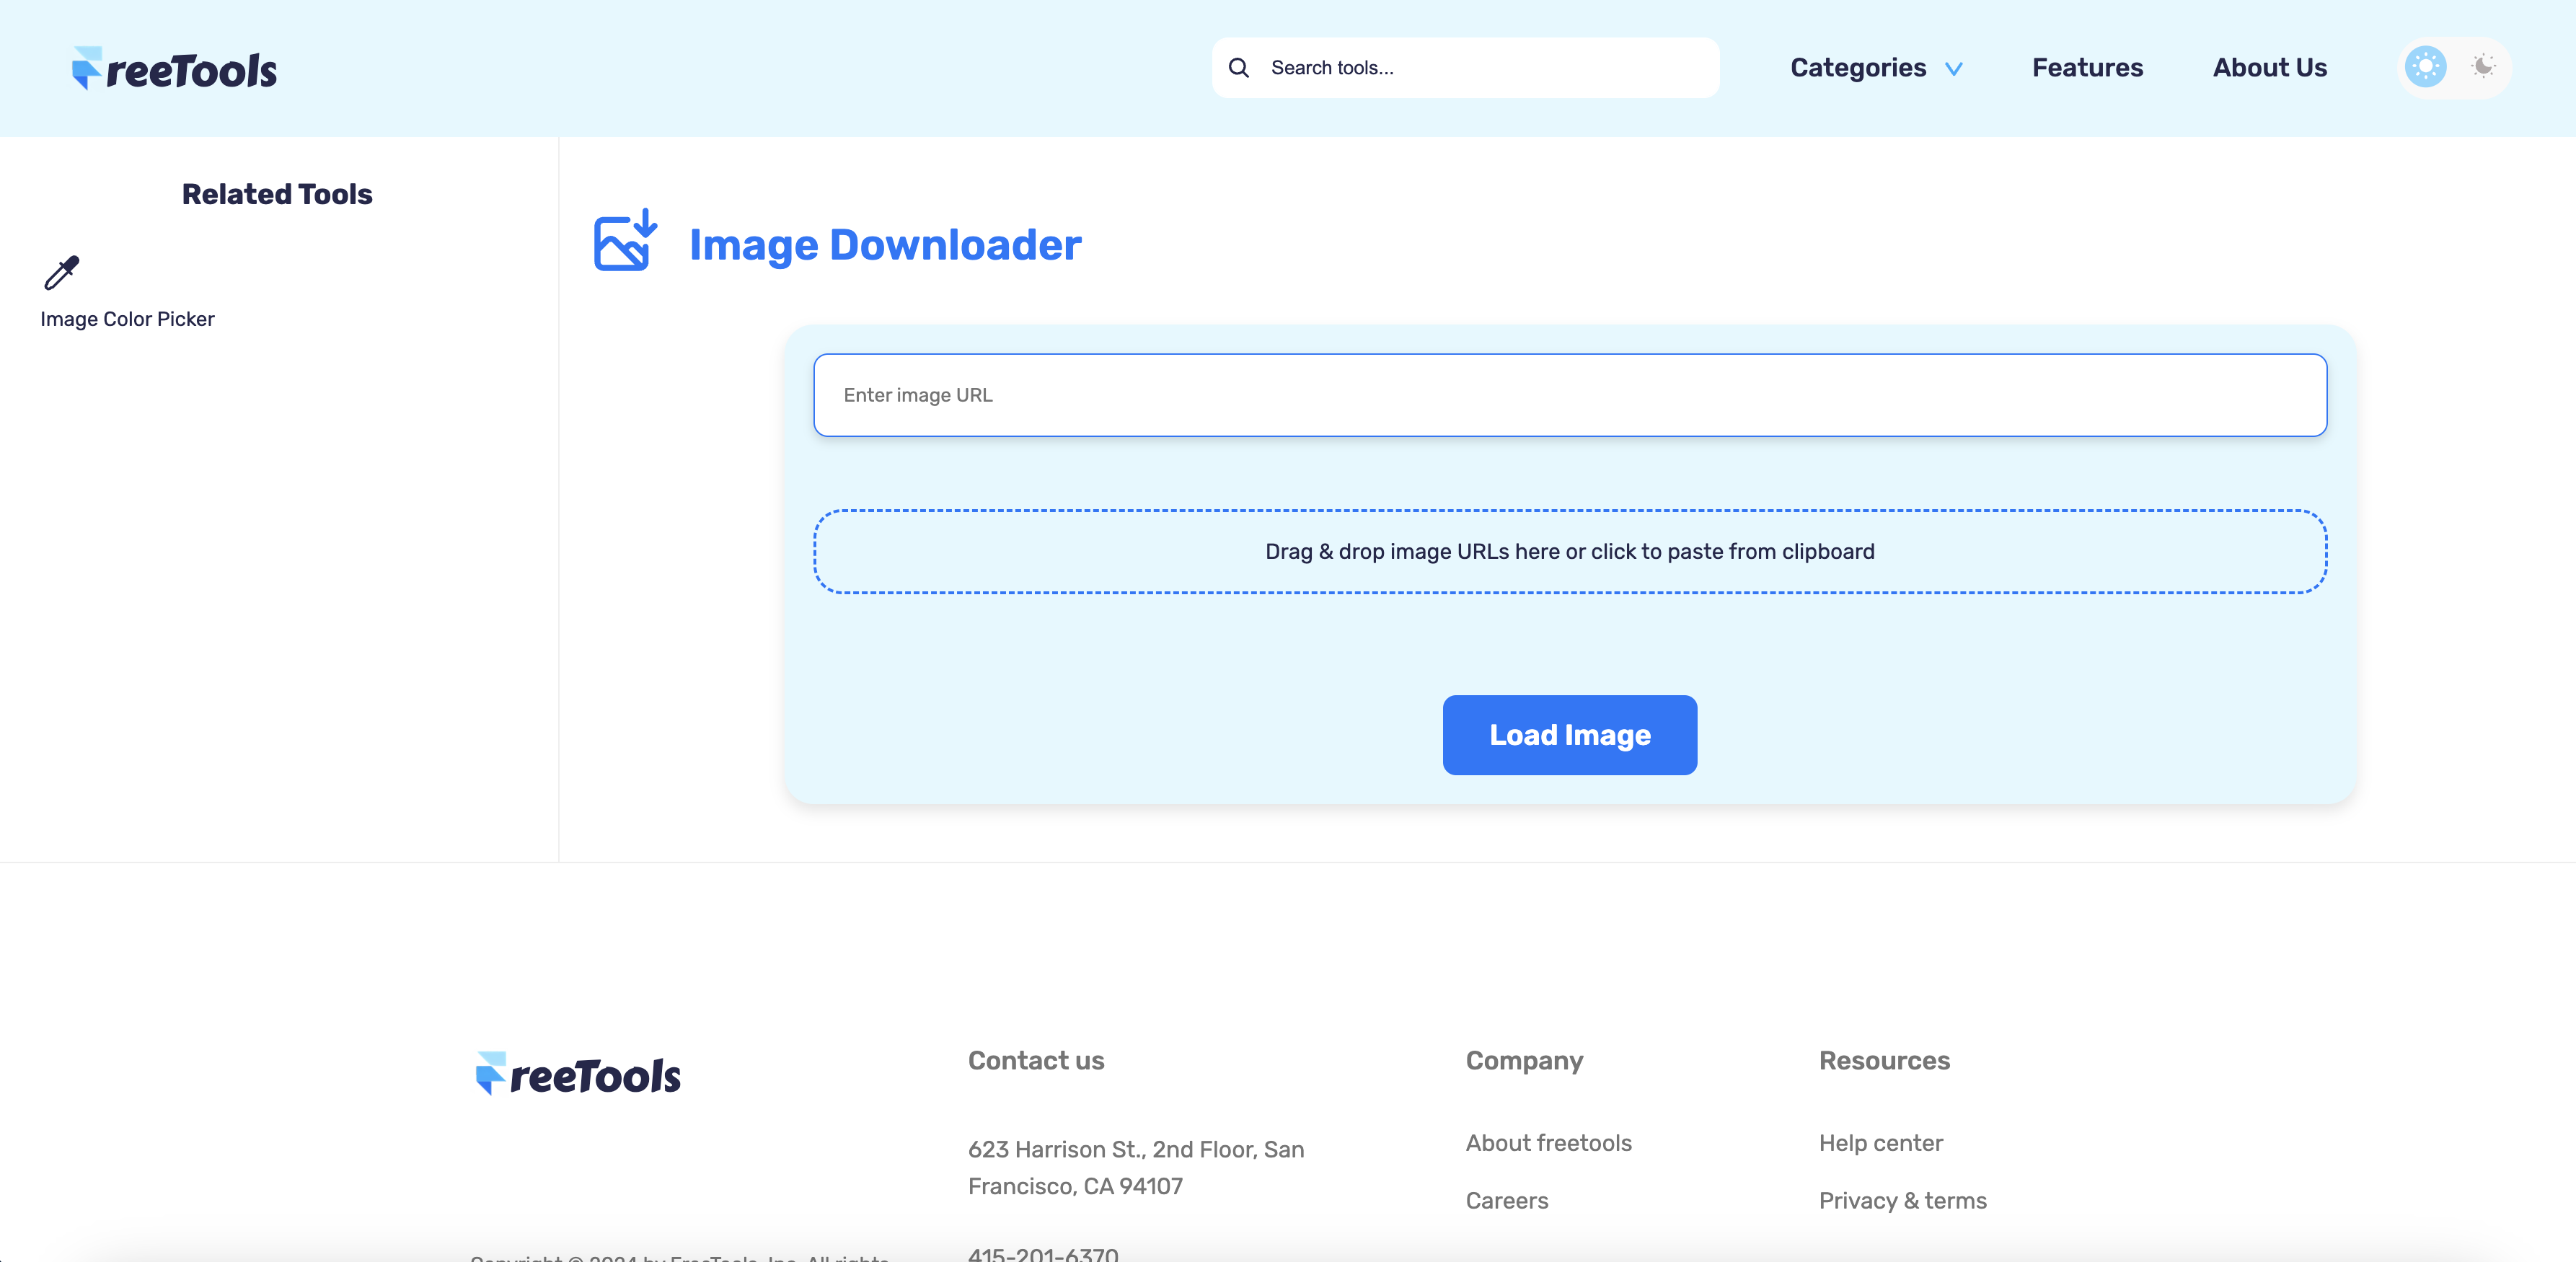Toggle the theme switcher
This screenshot has height=1262, width=2576.
coord(2455,67)
